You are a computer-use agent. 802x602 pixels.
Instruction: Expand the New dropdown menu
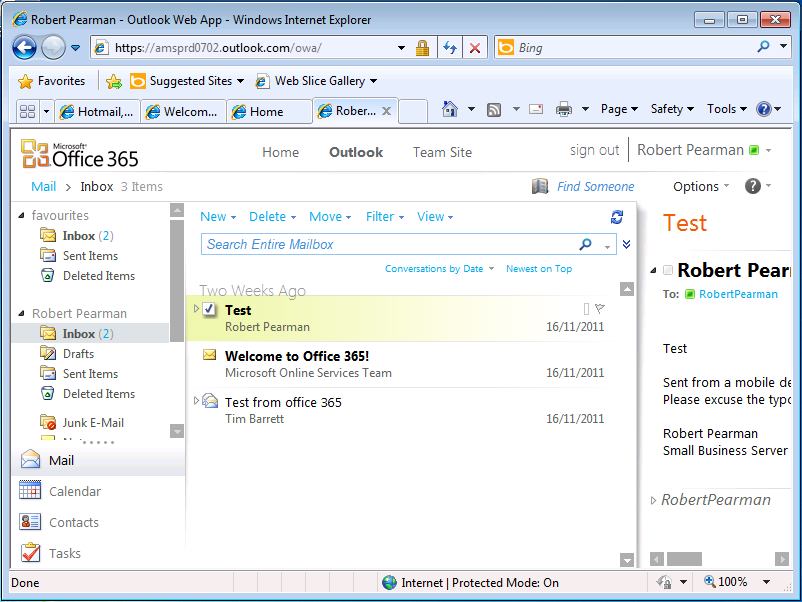coord(218,217)
